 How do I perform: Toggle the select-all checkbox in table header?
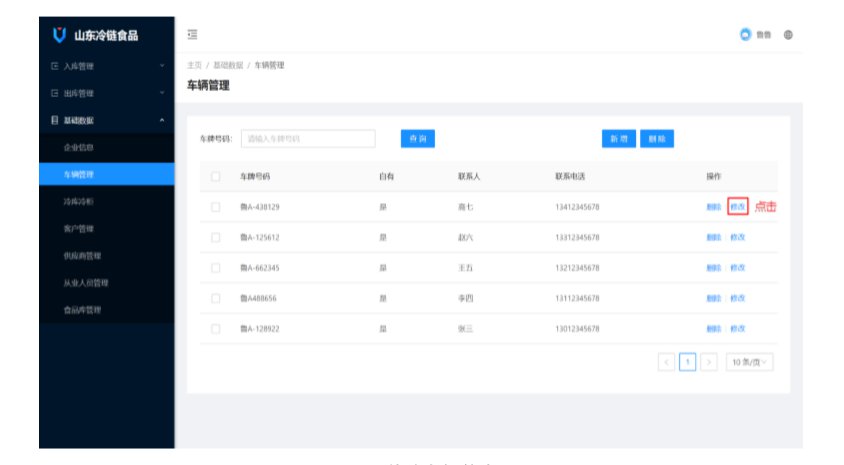[x=215, y=177]
